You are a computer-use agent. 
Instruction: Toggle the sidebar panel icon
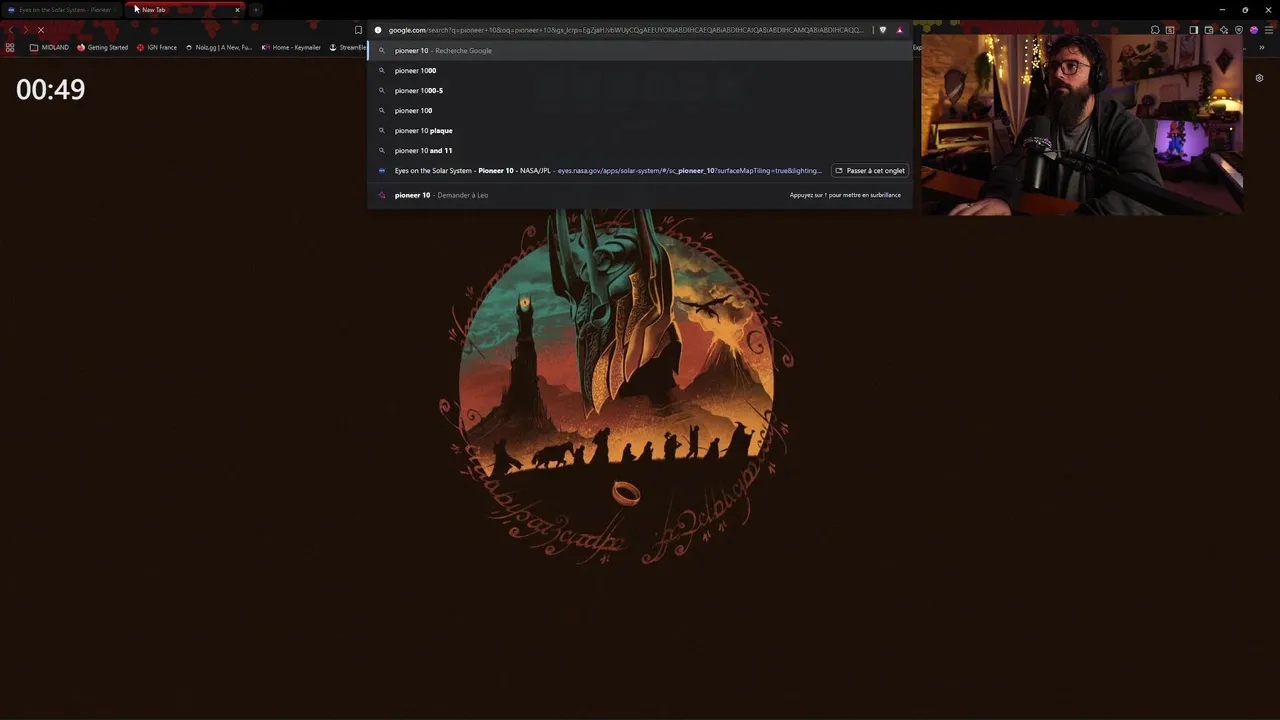(x=1194, y=30)
